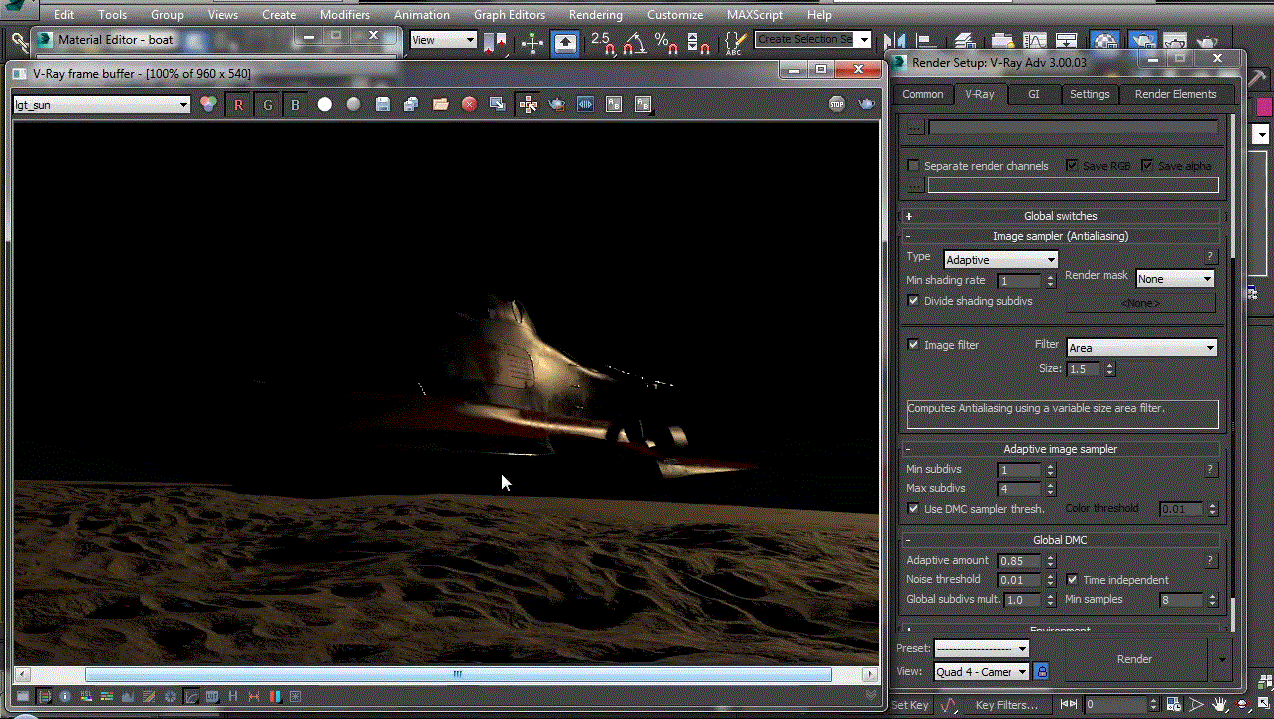Open the Curve Editor from main toolbar
1274x719 pixels.
(x=1034, y=41)
